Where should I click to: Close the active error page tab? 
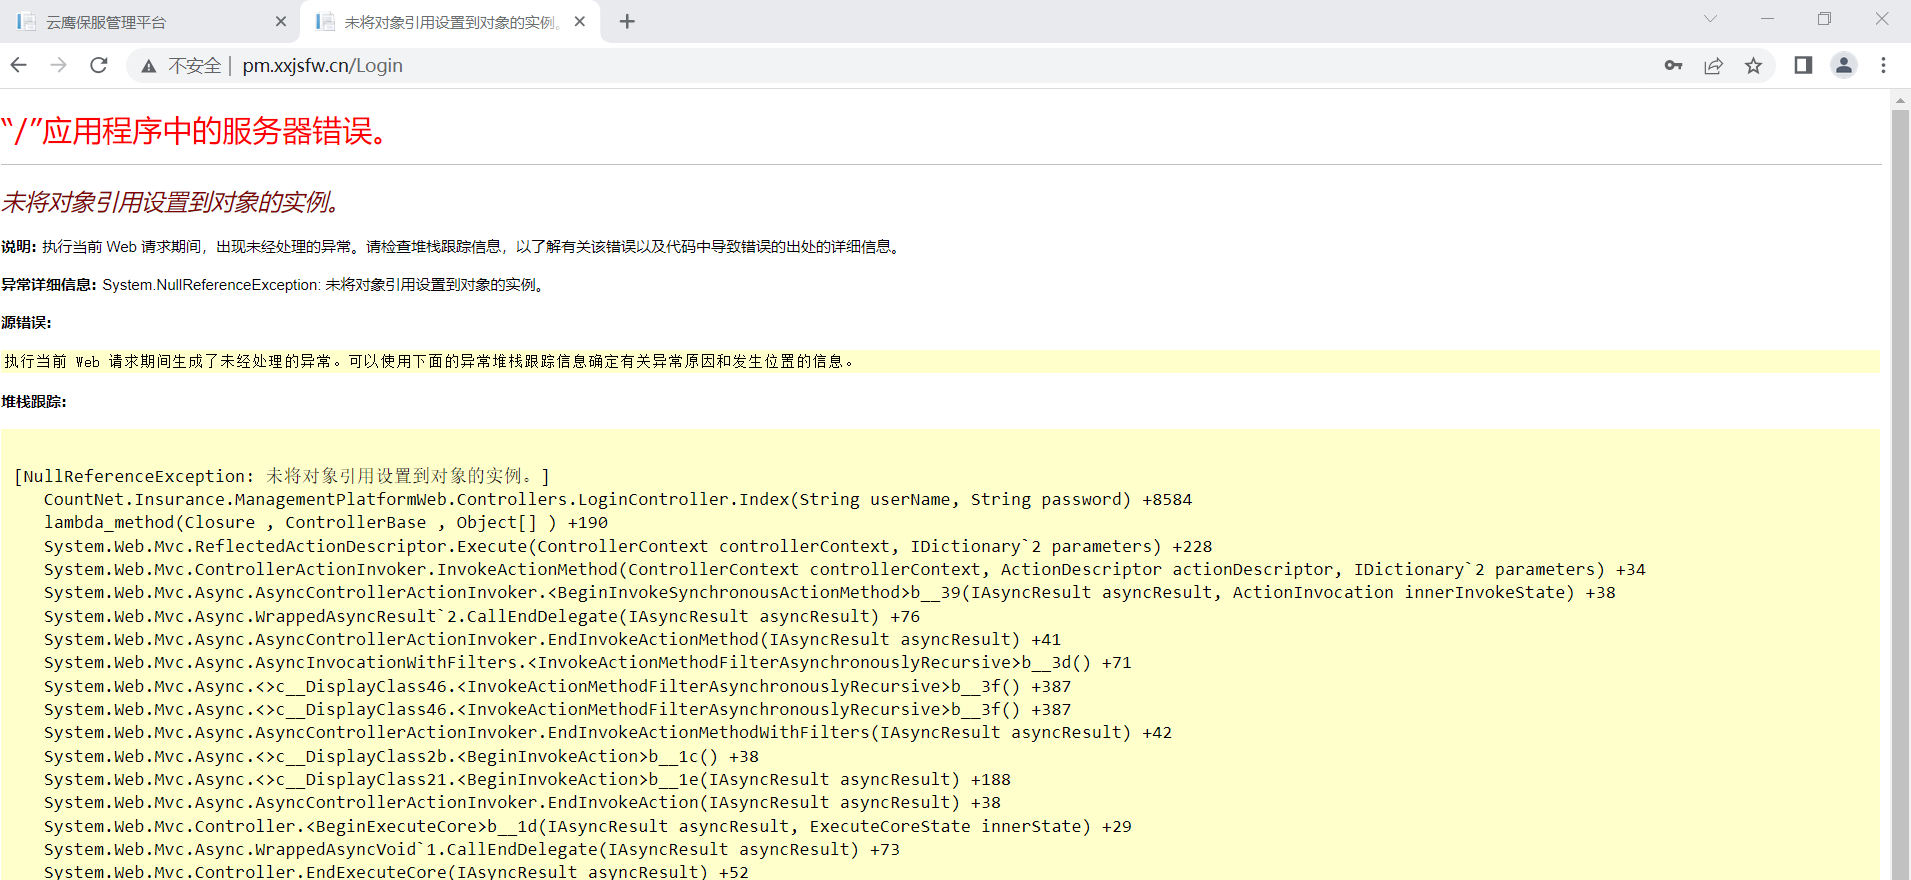[580, 22]
